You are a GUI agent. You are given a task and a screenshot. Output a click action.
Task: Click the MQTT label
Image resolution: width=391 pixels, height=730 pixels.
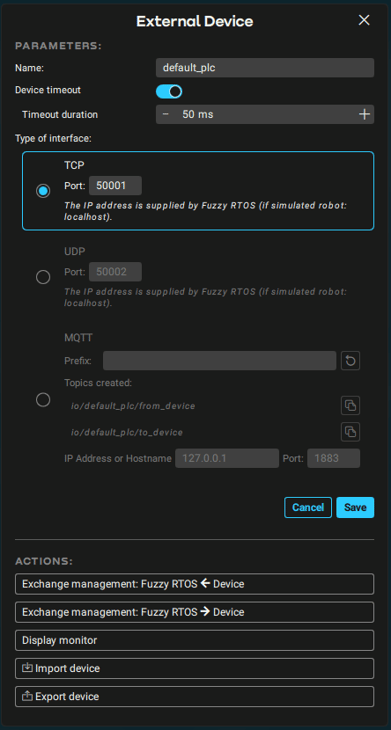[x=78, y=338]
